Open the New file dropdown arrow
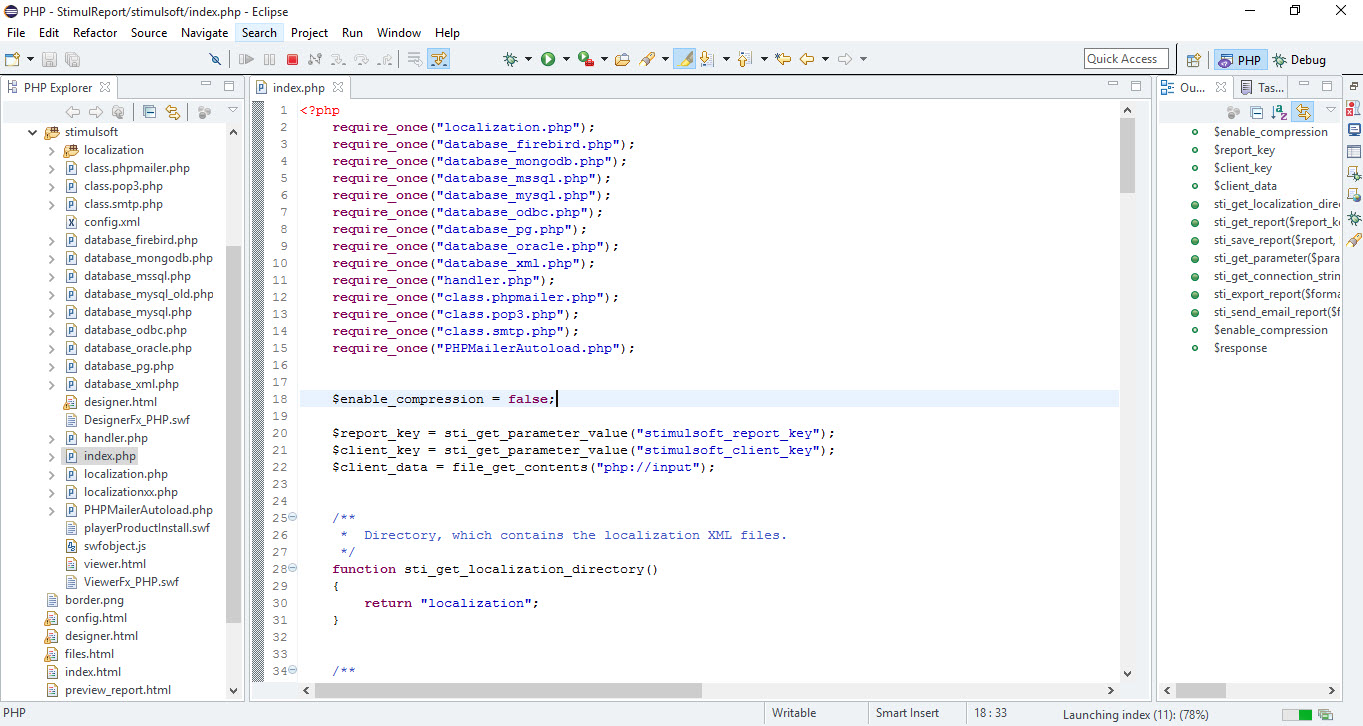This screenshot has height=726, width=1363. [x=30, y=59]
